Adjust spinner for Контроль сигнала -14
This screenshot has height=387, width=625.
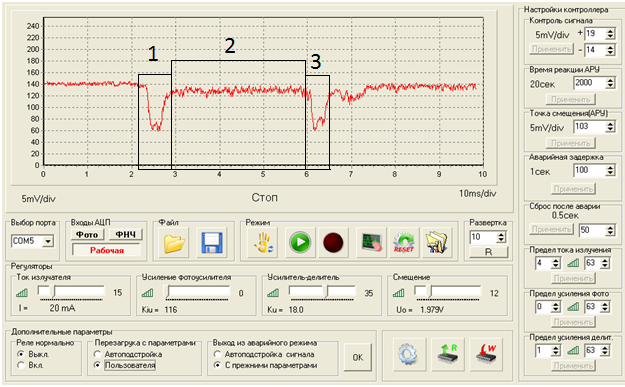[x=610, y=50]
